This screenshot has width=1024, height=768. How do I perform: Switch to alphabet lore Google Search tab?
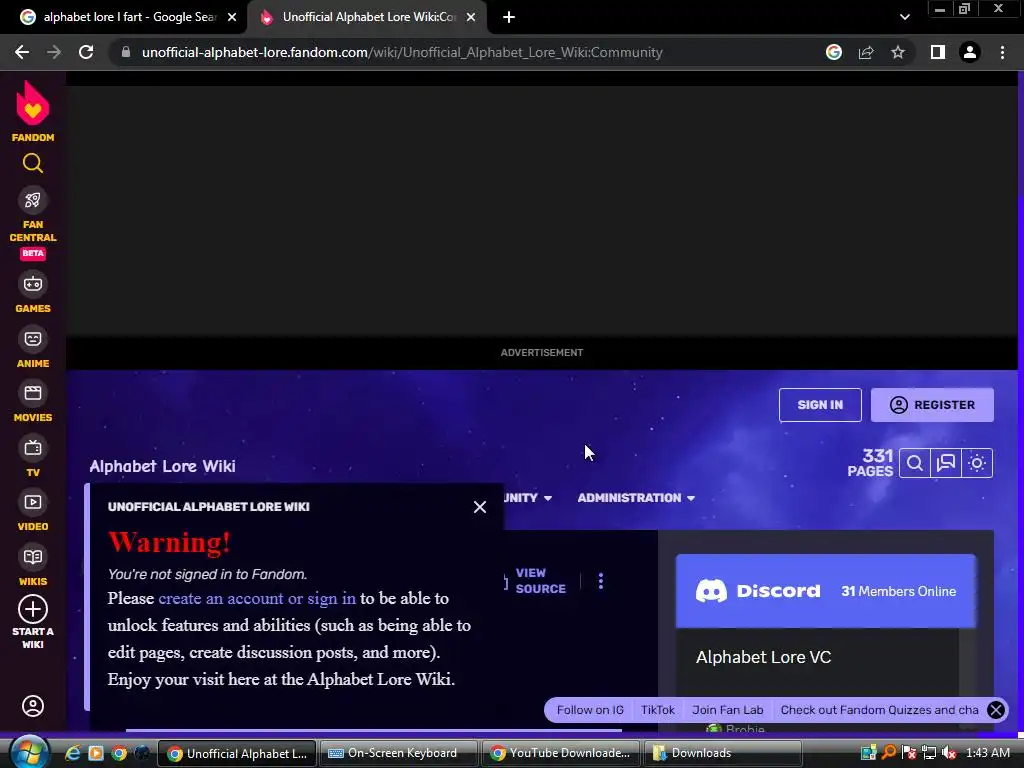122,17
